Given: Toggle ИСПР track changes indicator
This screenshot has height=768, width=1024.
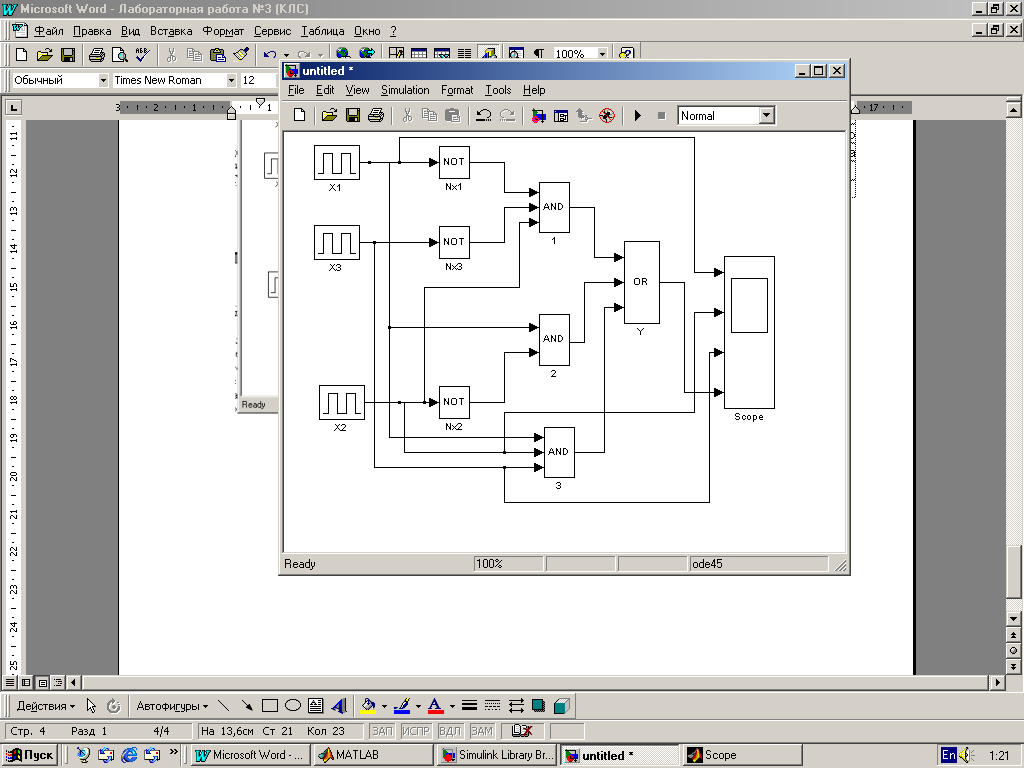Looking at the screenshot, I should (x=415, y=731).
